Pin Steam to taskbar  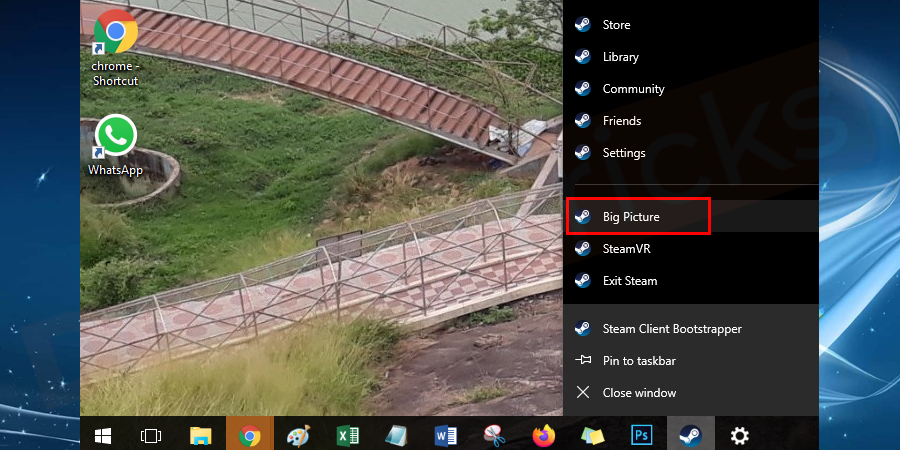coord(690,361)
